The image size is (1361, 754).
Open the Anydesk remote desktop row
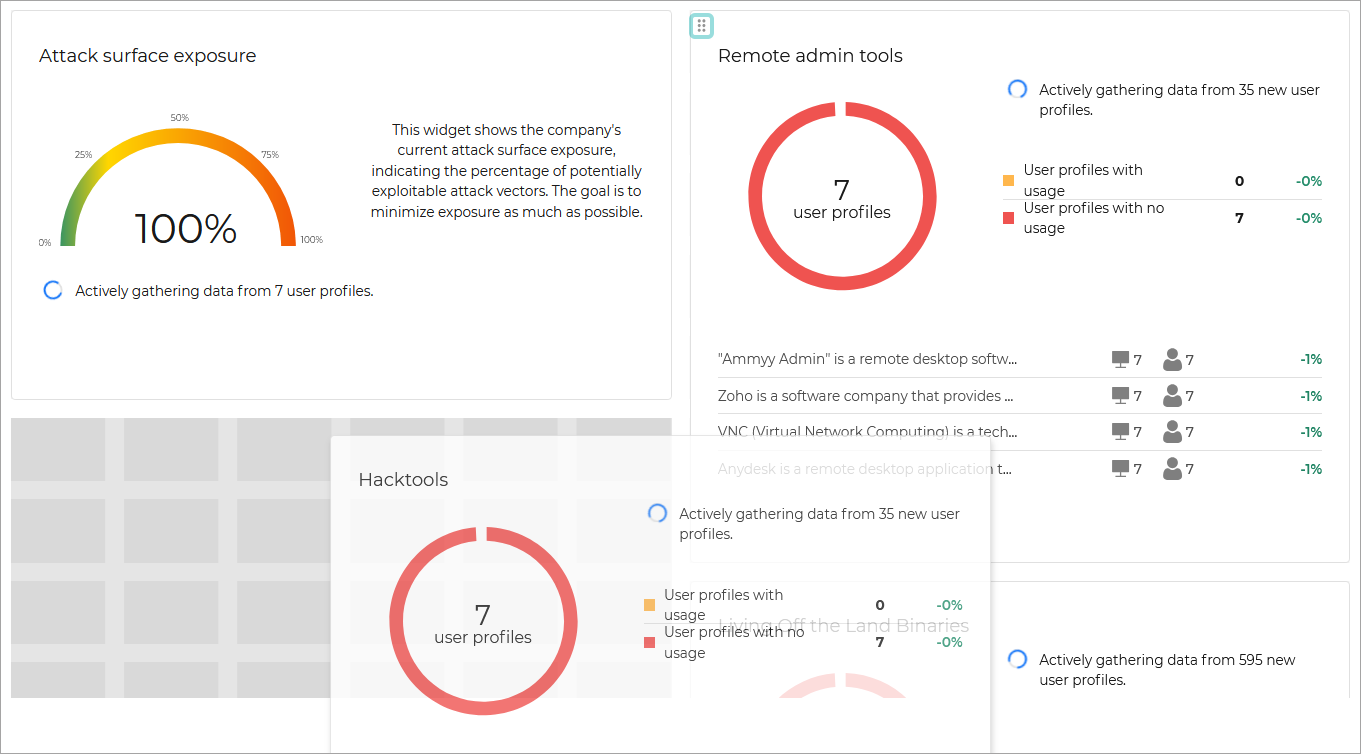tap(1020, 469)
